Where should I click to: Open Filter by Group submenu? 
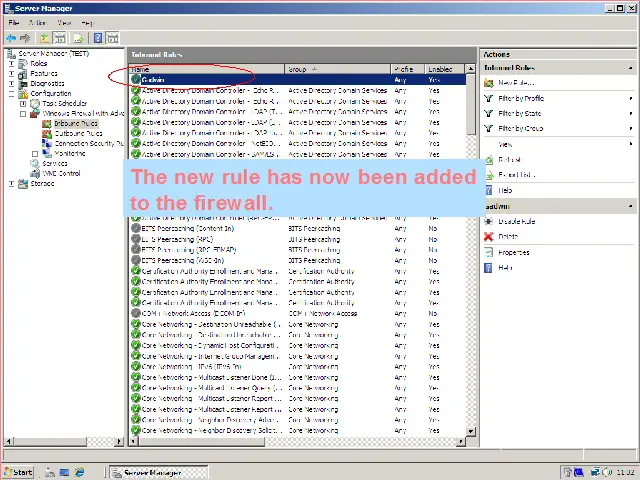tap(519, 129)
